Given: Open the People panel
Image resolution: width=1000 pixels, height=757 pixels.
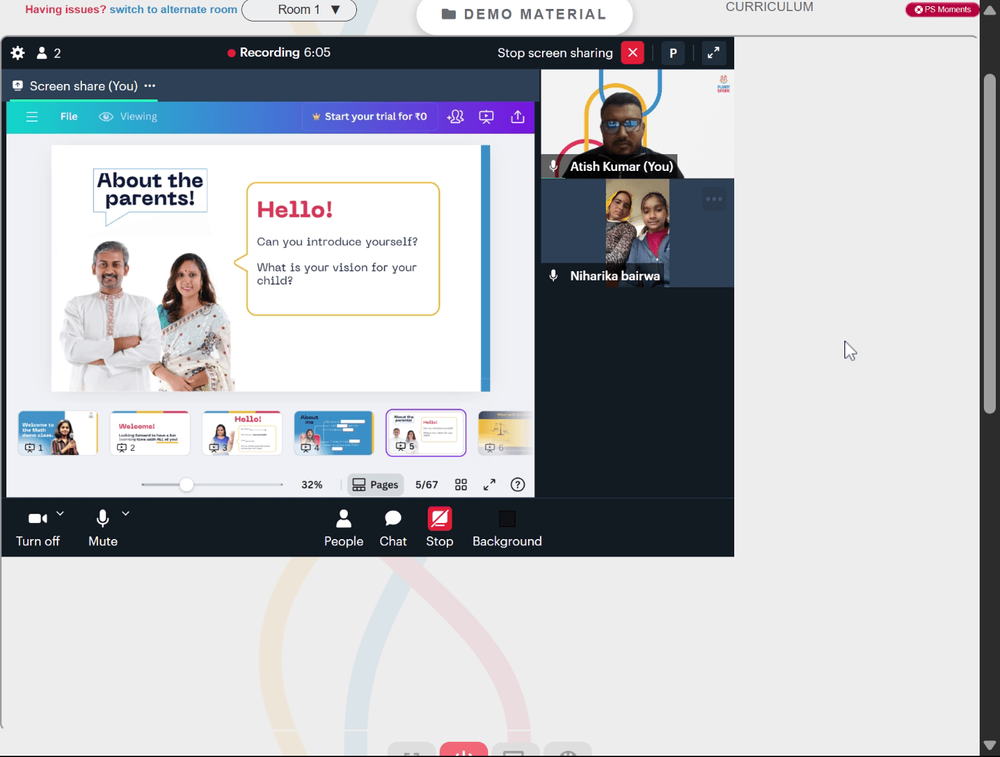Looking at the screenshot, I should click(x=344, y=528).
